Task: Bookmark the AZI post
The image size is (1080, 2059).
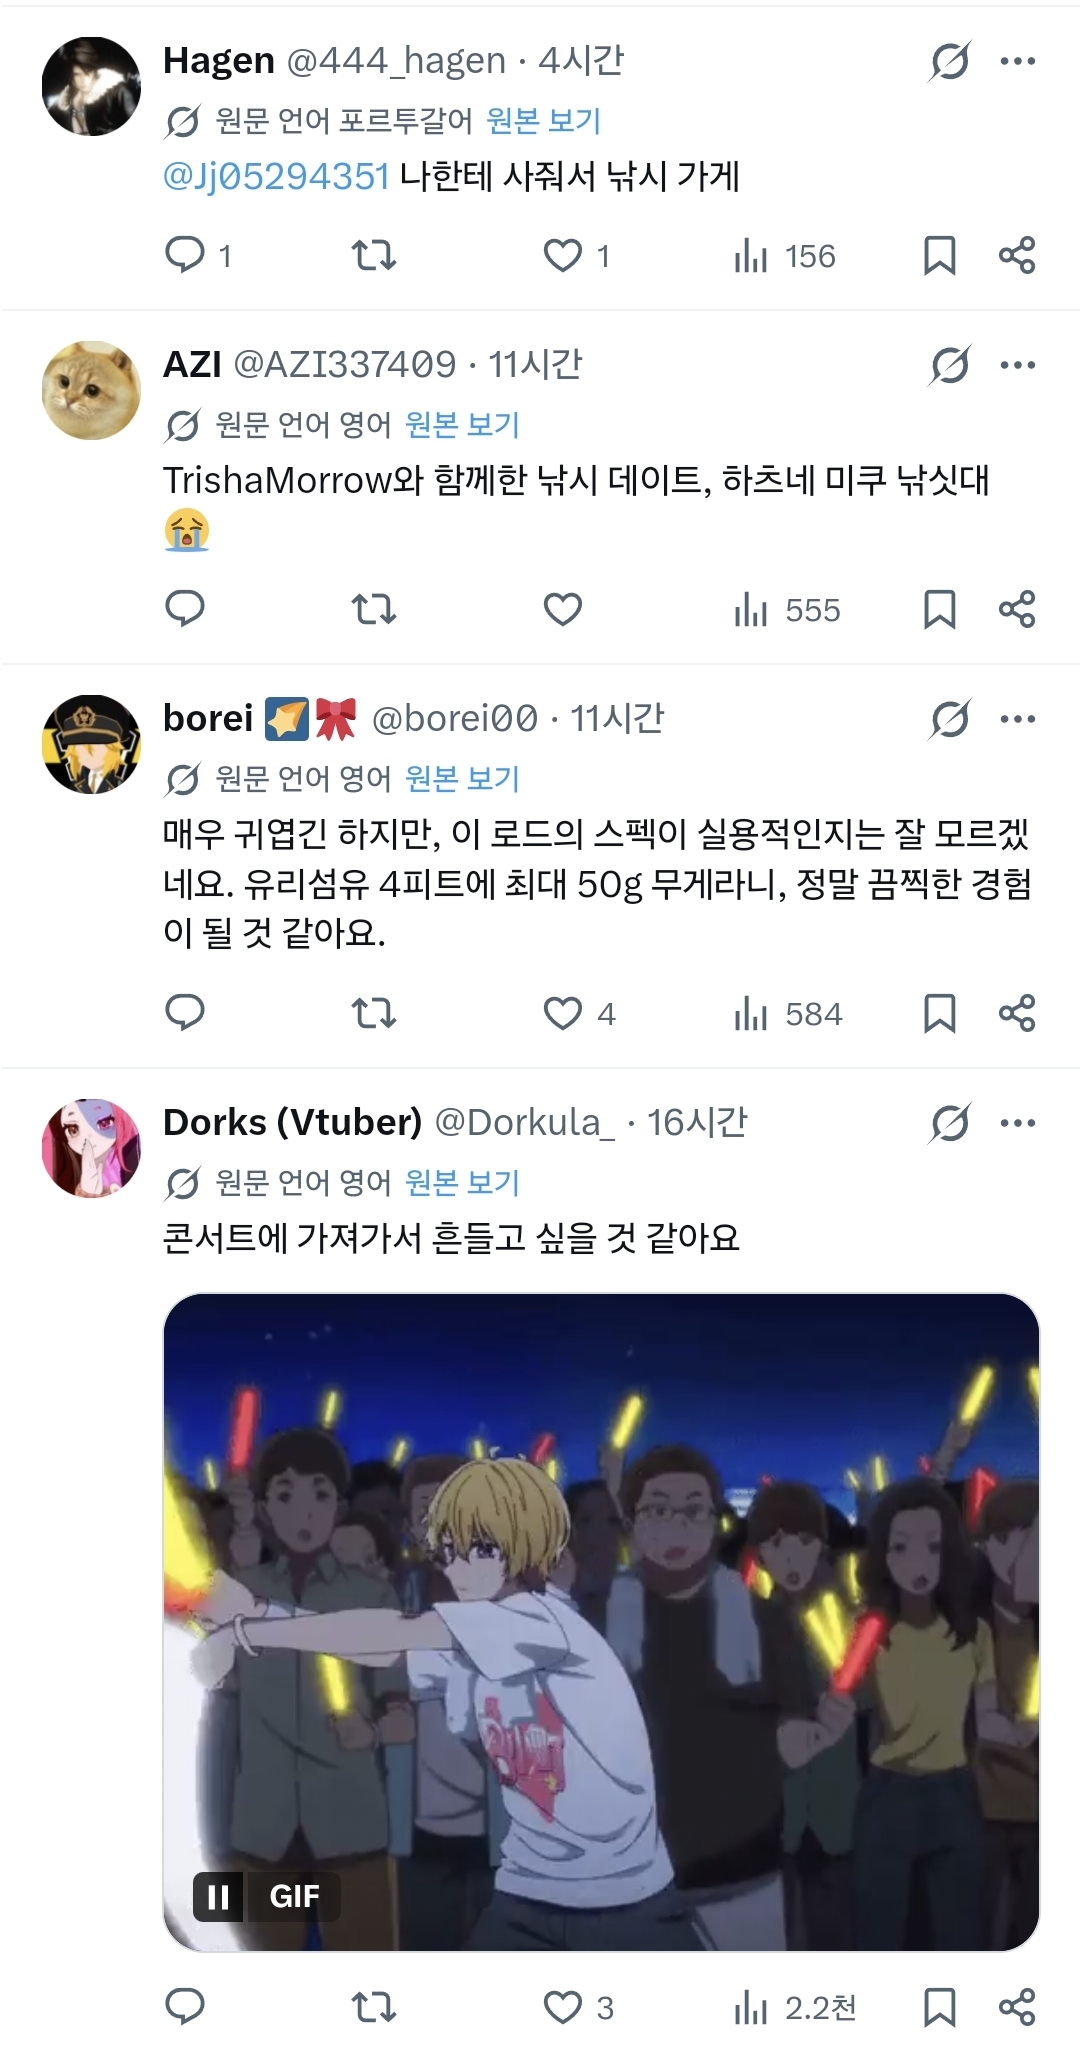Action: (939, 609)
